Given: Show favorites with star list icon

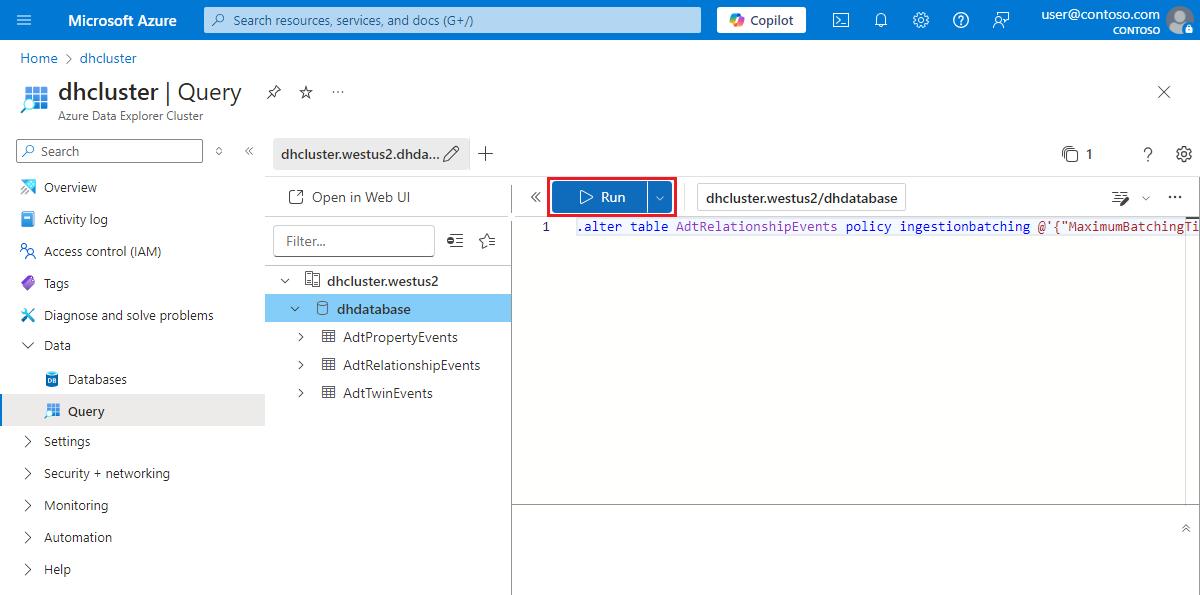Looking at the screenshot, I should (487, 241).
